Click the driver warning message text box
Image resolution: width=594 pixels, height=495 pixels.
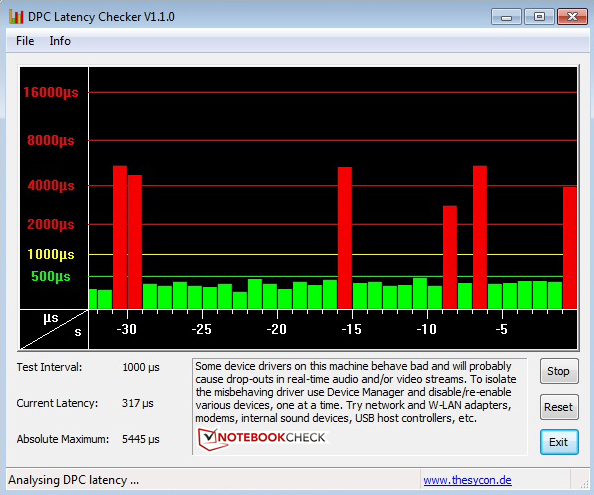[x=360, y=406]
